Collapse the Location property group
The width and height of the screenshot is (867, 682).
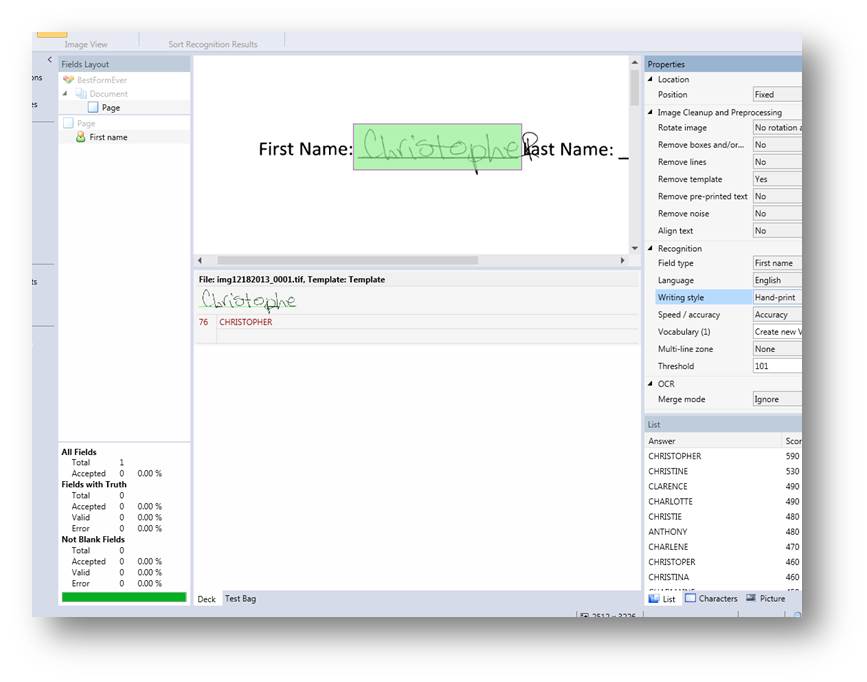point(651,80)
